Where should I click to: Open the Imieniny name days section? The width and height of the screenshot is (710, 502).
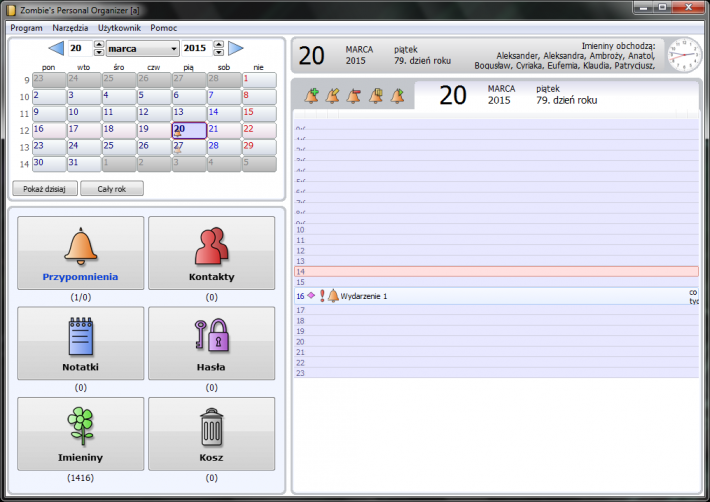point(81,434)
